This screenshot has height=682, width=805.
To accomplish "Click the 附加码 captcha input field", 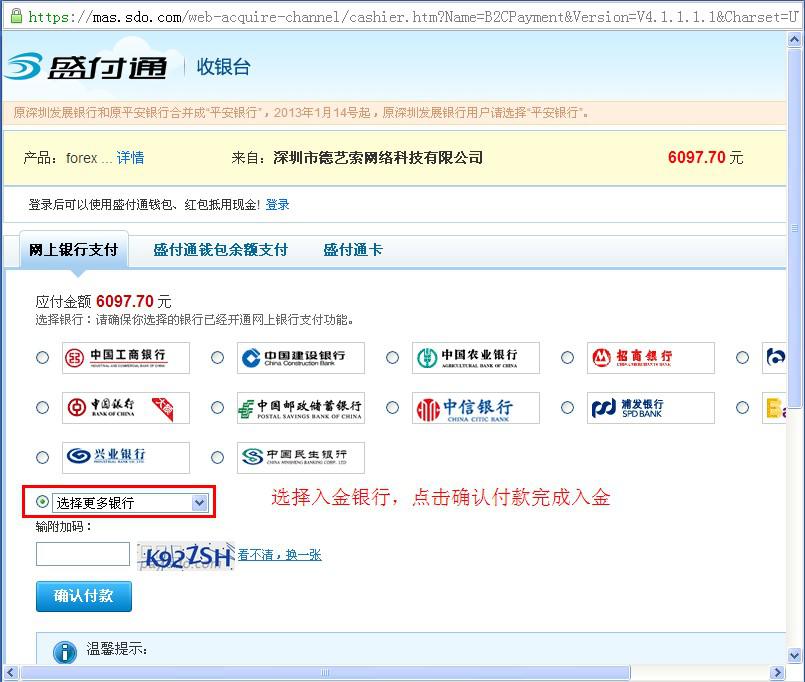I will 83,554.
